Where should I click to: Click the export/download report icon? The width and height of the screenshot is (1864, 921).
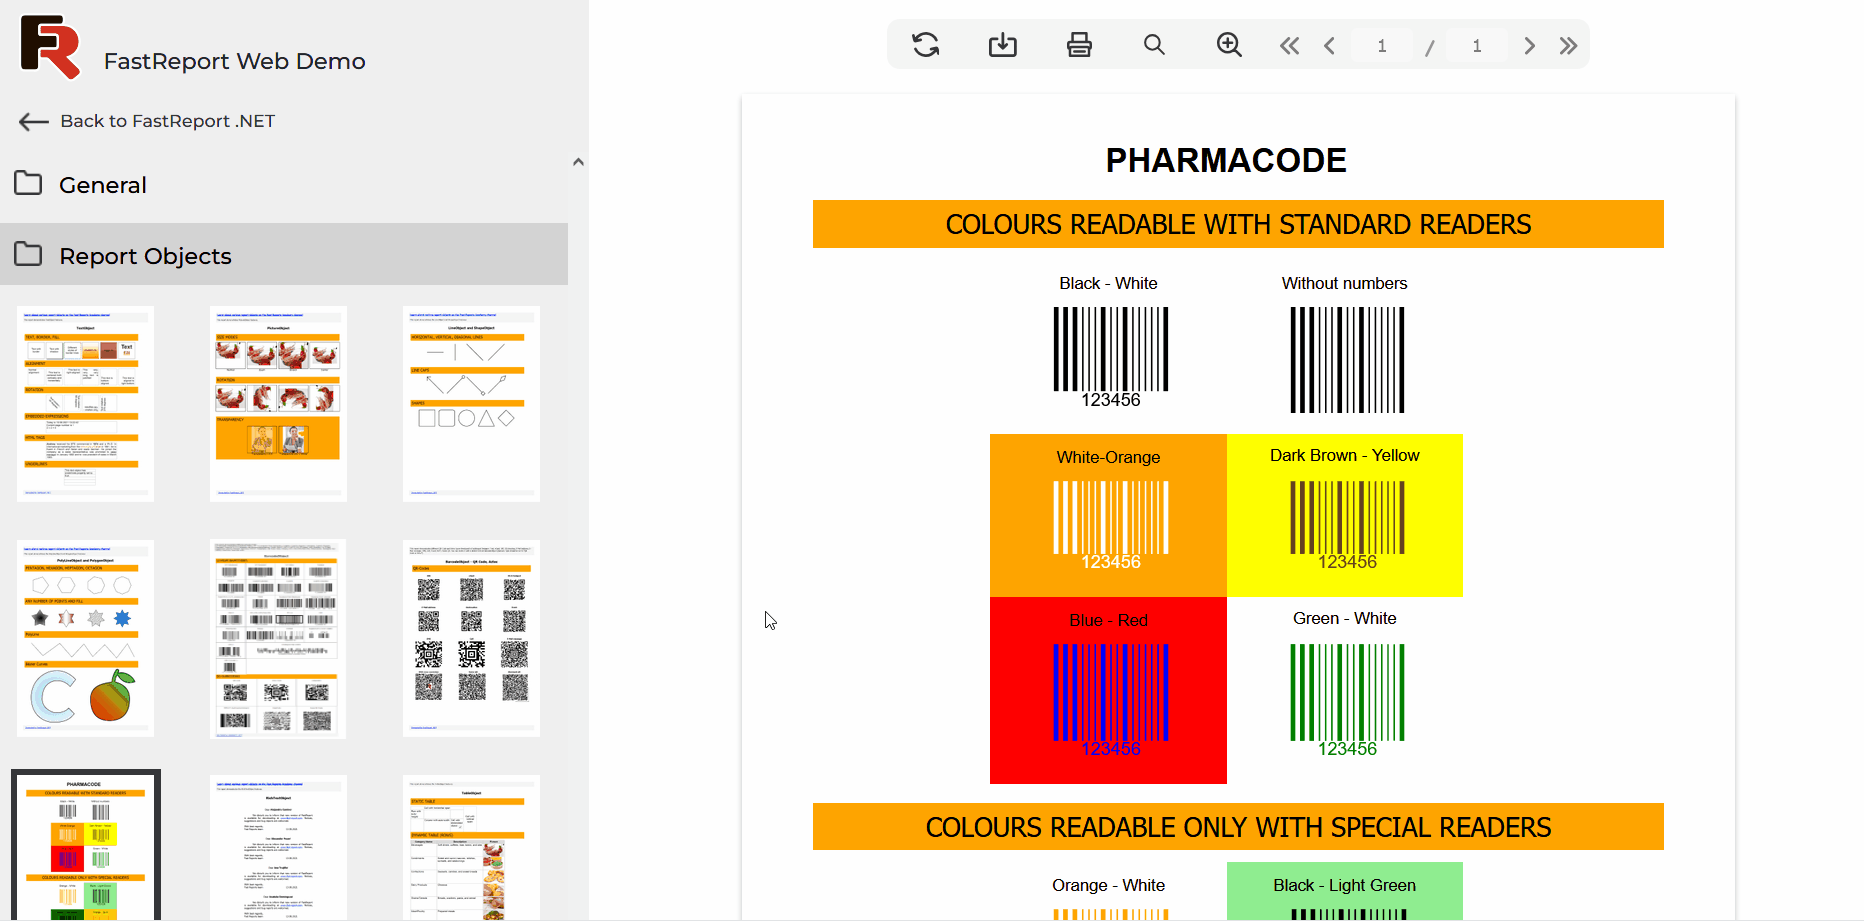tap(1002, 45)
